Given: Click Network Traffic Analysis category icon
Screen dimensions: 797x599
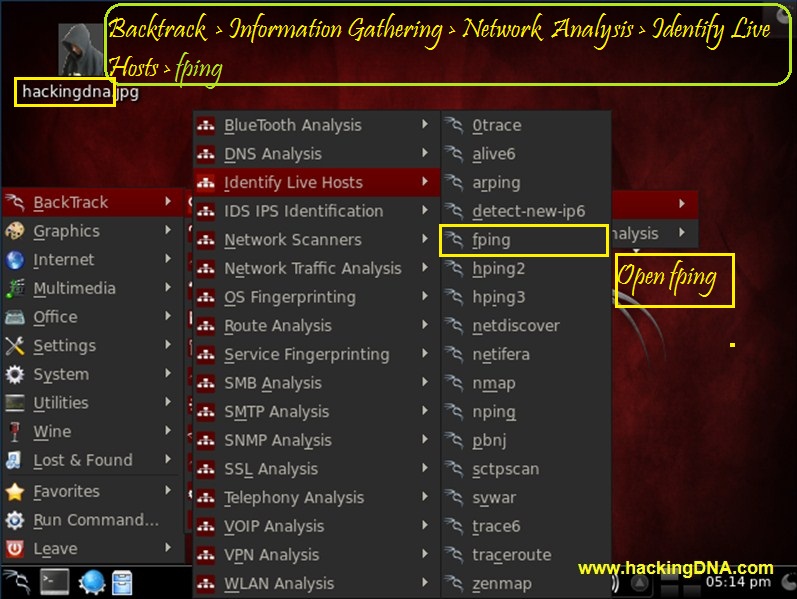Looking at the screenshot, I should click(x=206, y=268).
